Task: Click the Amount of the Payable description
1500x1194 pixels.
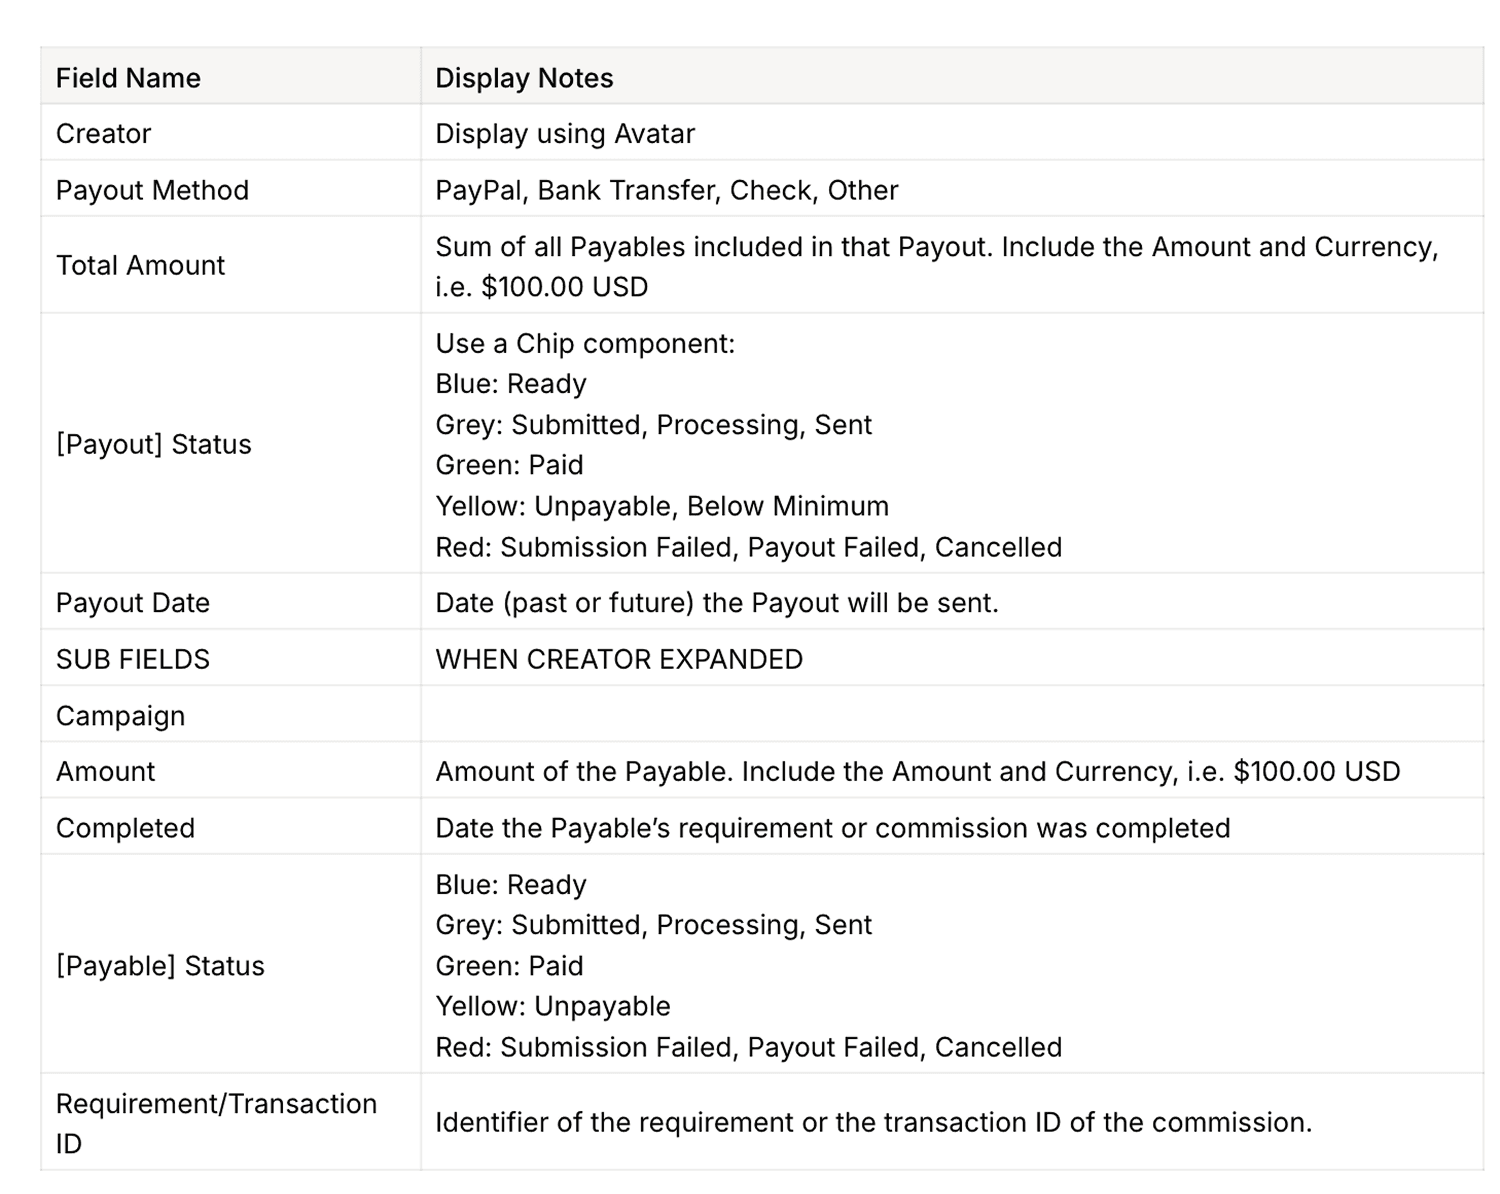Action: point(918,772)
